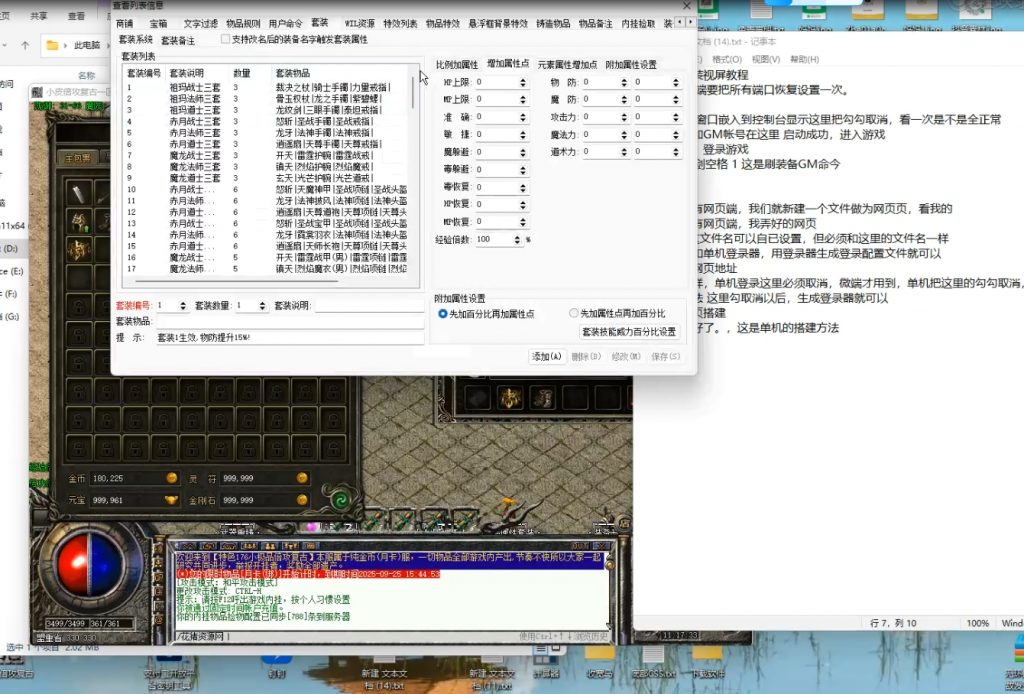Screen dimensions: 1024x694
Task: Enable 支持改名后的装备名字触发套装属性 checkbox
Action: (x=225, y=39)
